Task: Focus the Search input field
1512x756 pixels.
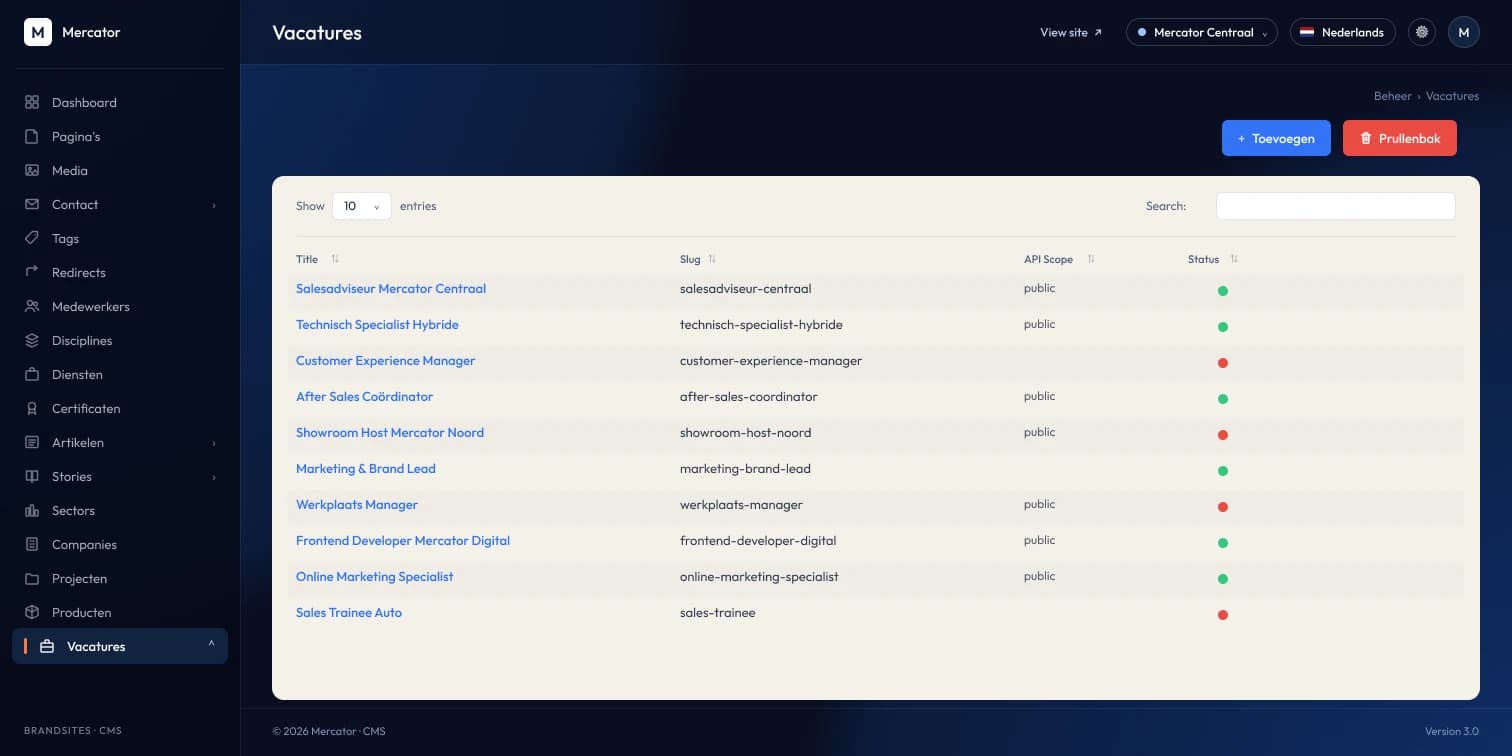Action: coord(1335,206)
